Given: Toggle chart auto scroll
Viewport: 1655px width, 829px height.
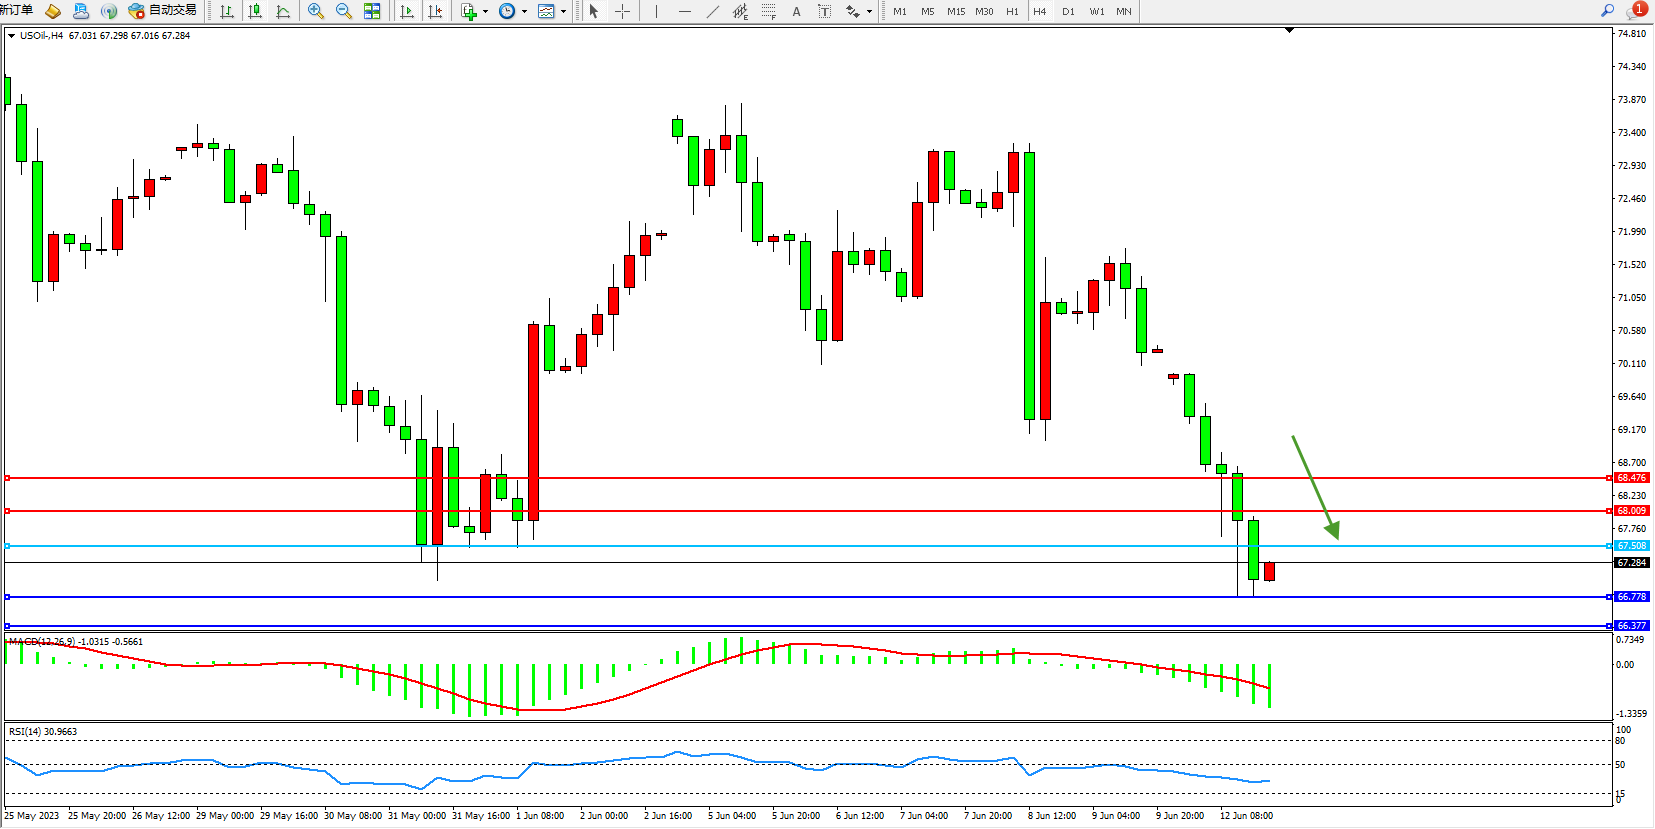Looking at the screenshot, I should [407, 11].
